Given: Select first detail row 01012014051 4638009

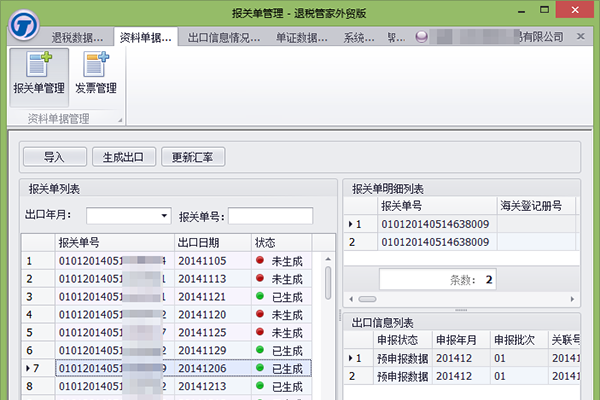Looking at the screenshot, I should pos(461,224).
